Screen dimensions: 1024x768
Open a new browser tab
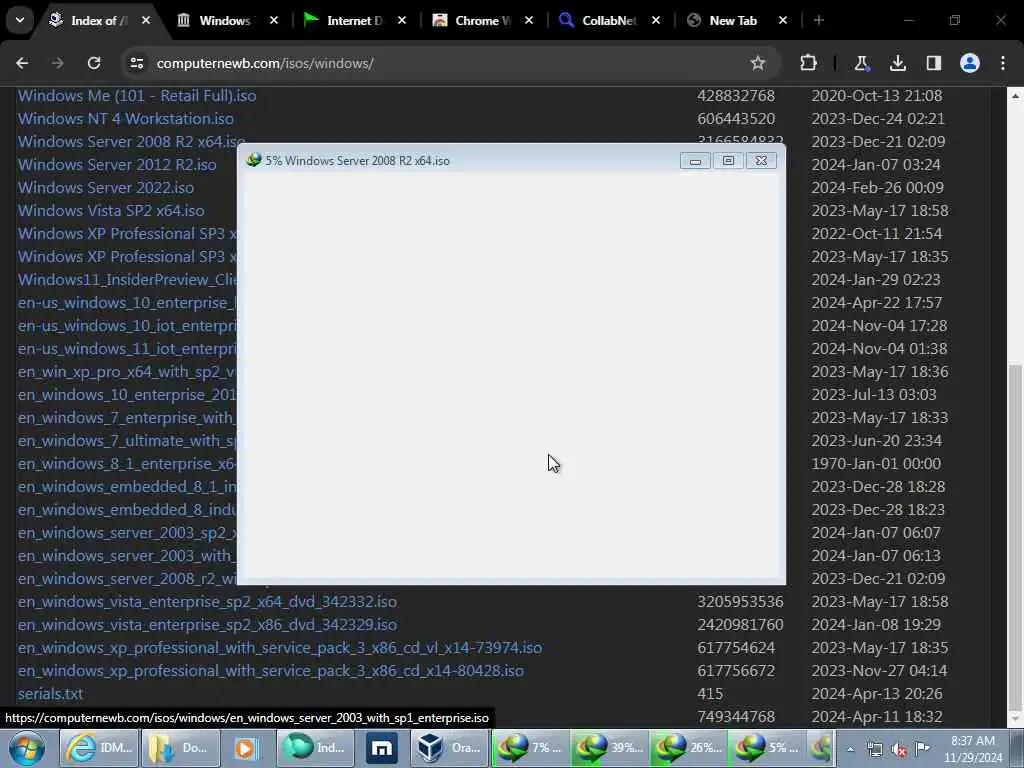tap(818, 20)
